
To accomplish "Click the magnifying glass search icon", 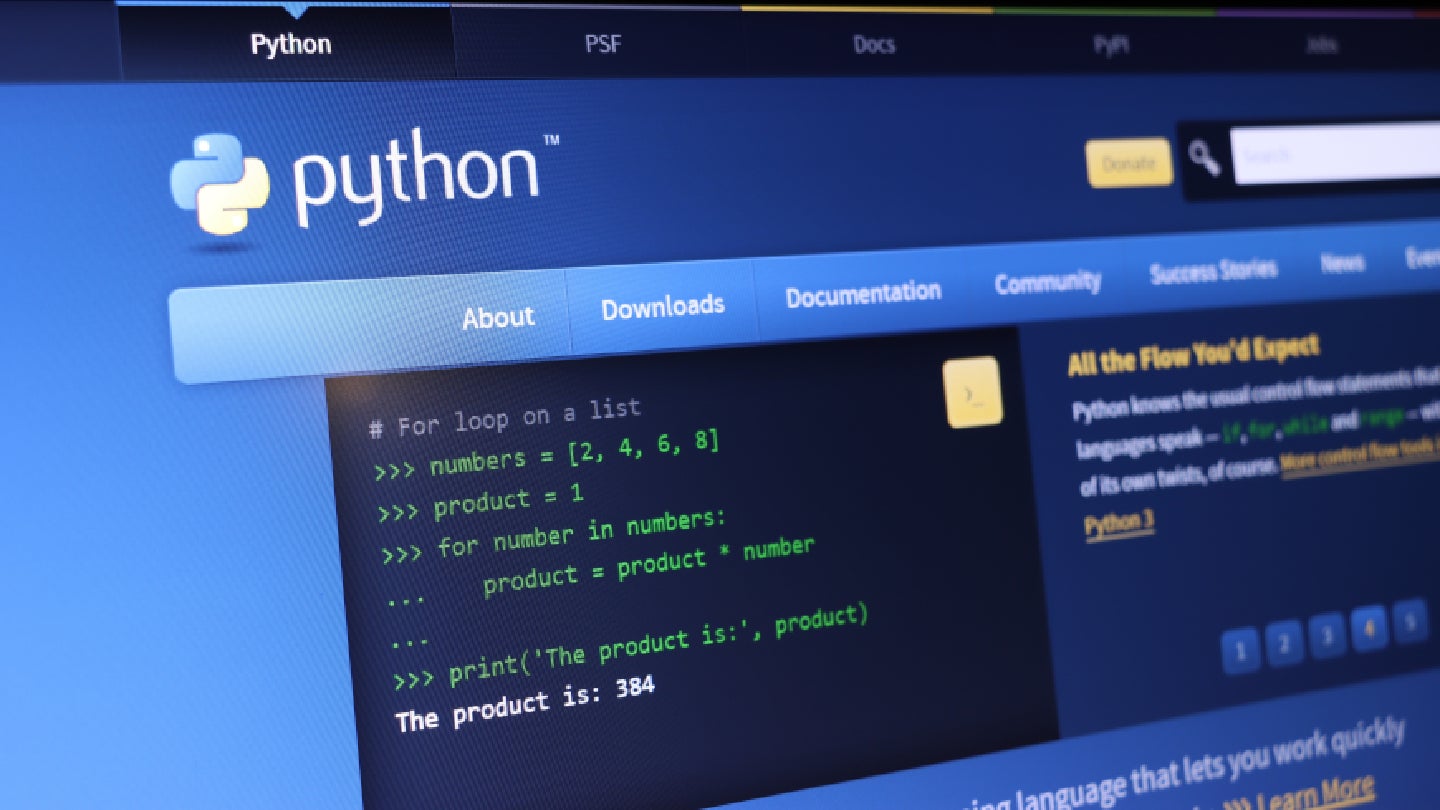I will (x=1204, y=158).
